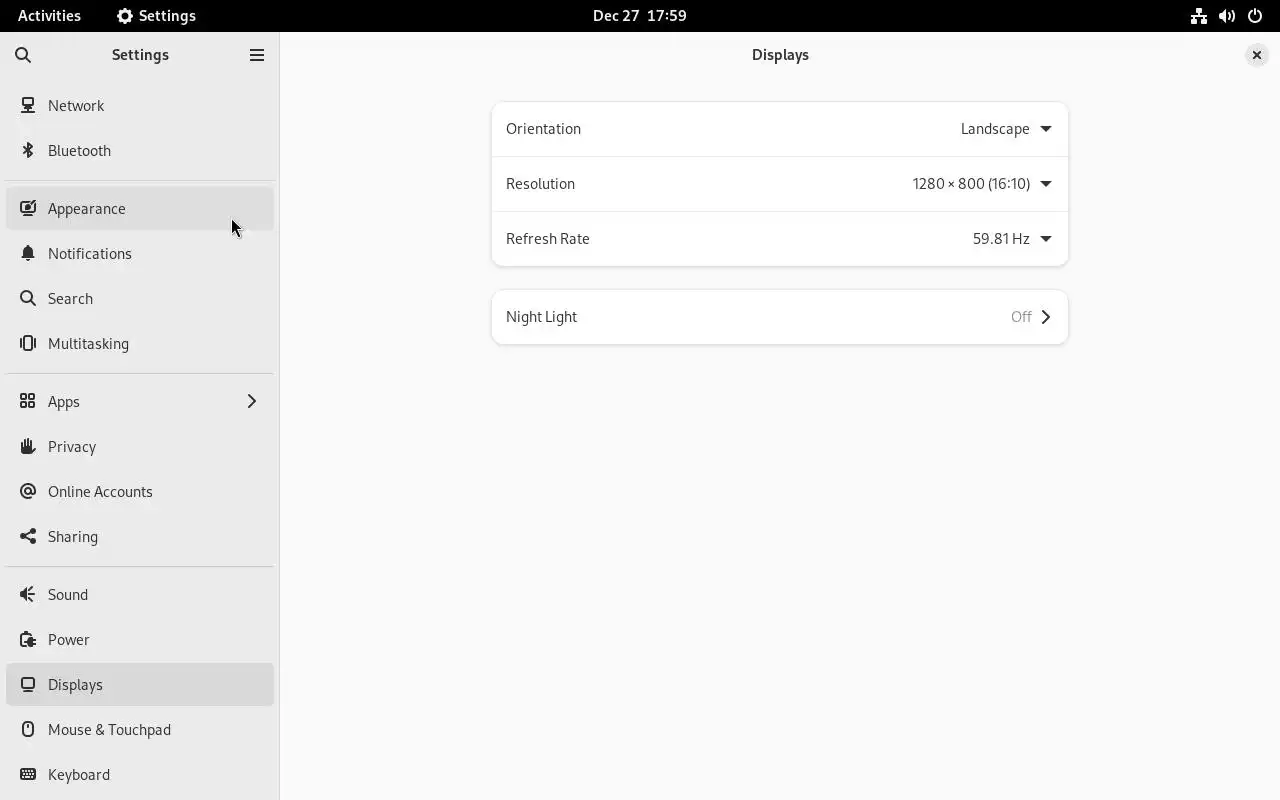Image resolution: width=1280 pixels, height=800 pixels.
Task: Click the Multitasking icon in sidebar
Action: coord(28,343)
